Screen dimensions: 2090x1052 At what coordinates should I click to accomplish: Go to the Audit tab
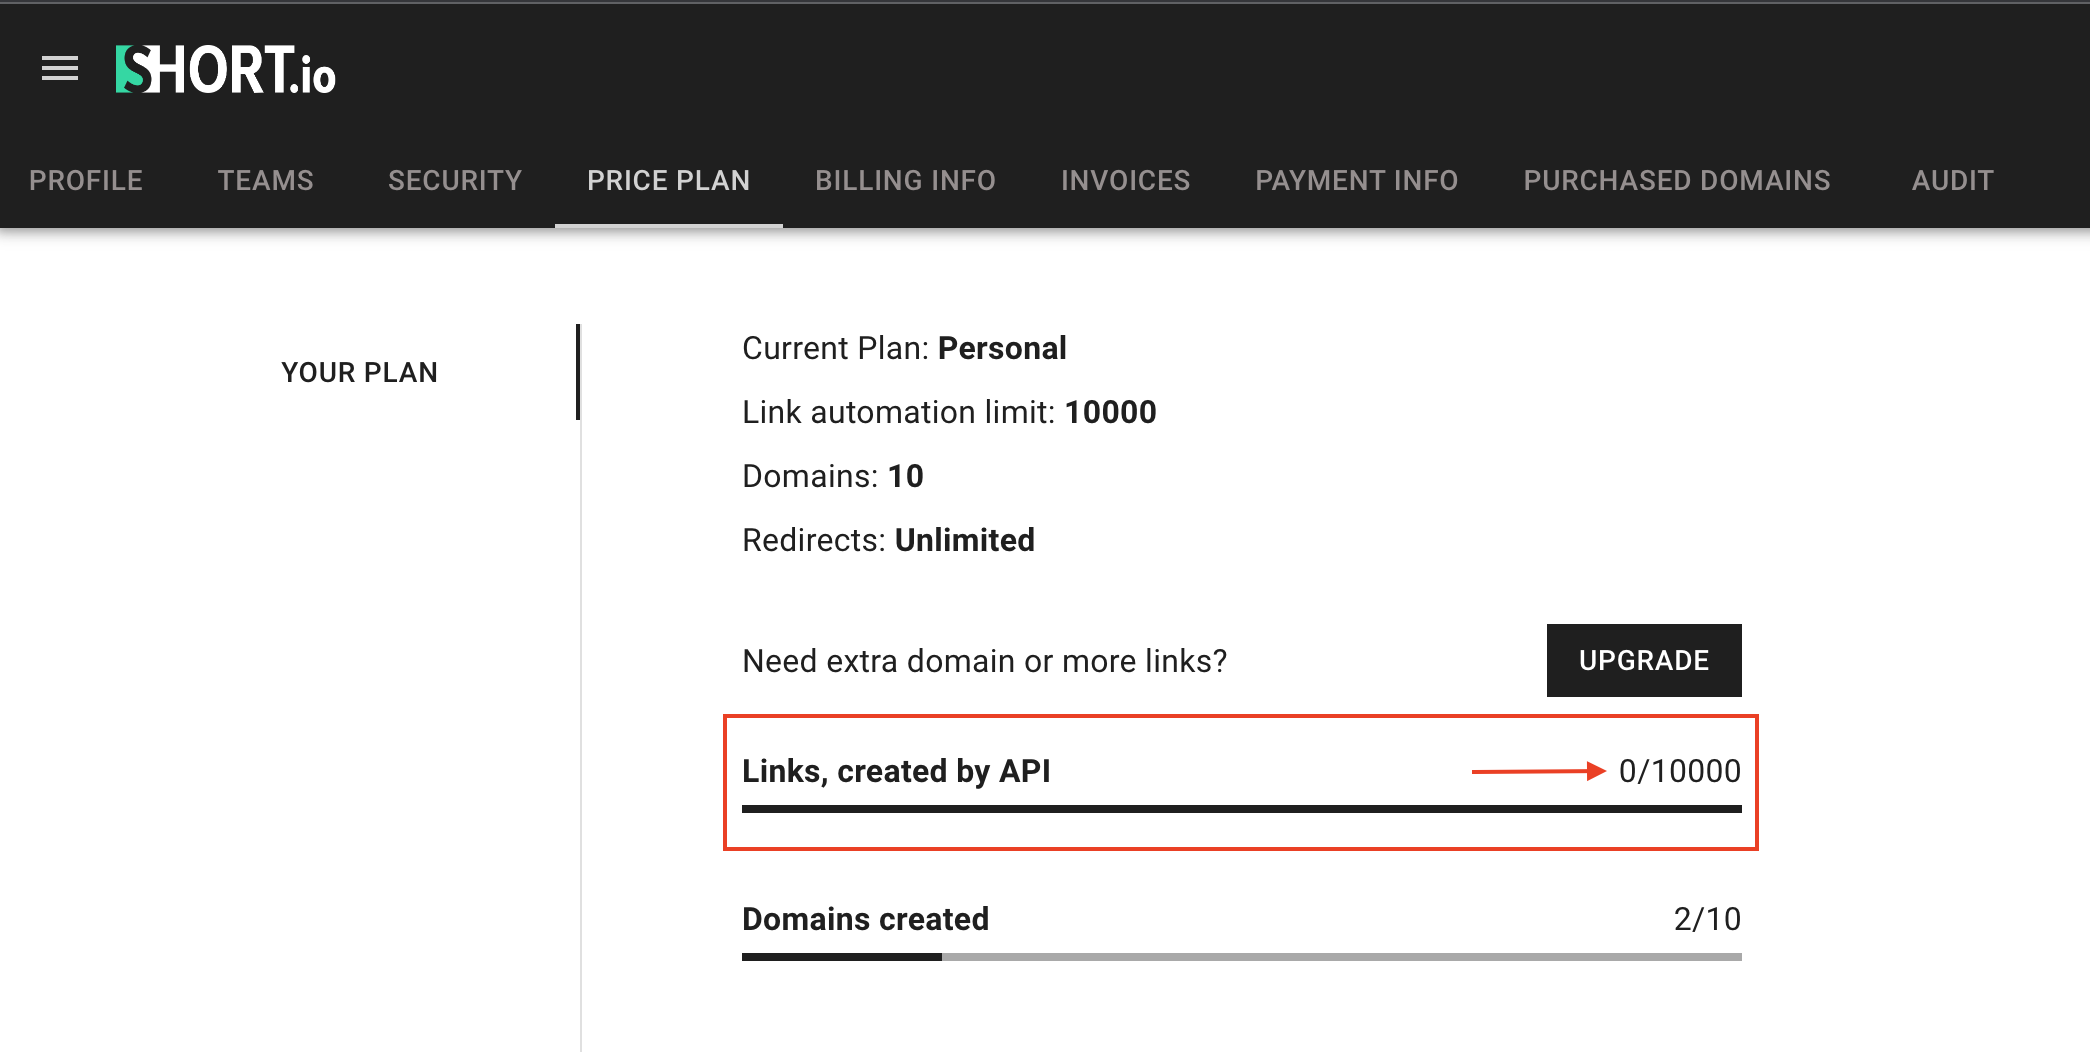[x=1952, y=180]
